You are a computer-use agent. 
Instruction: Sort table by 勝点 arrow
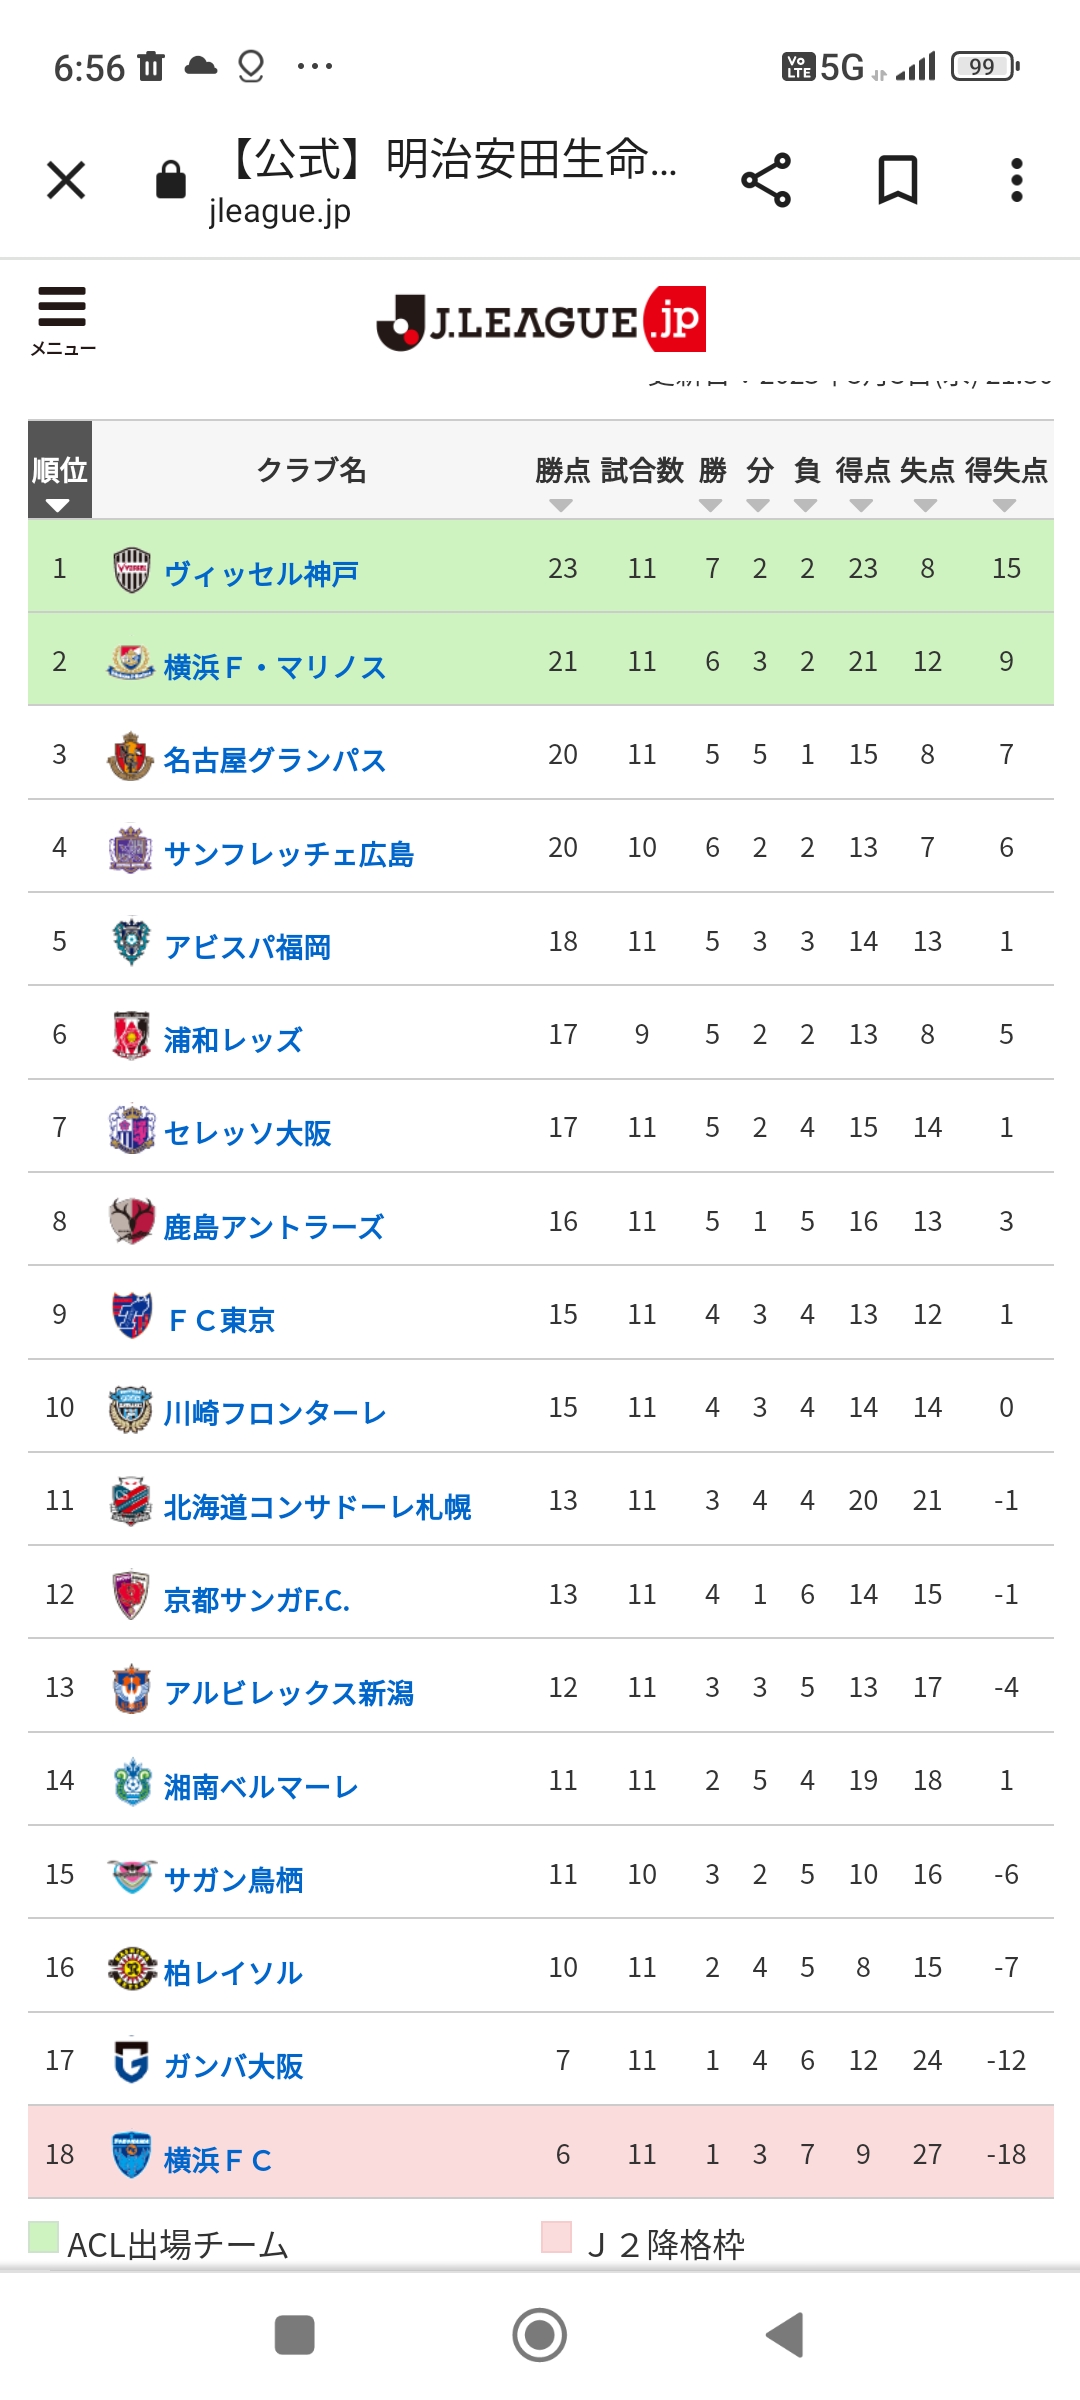[561, 505]
